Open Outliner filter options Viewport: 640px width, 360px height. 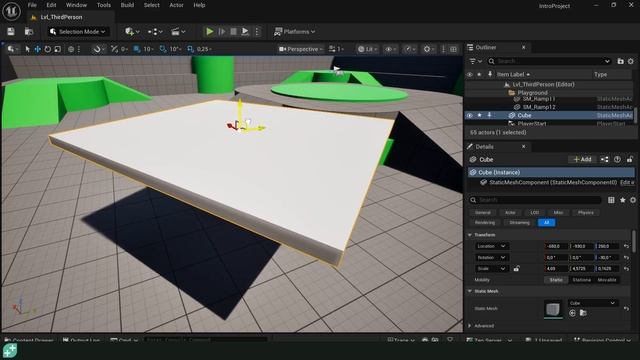tap(476, 61)
